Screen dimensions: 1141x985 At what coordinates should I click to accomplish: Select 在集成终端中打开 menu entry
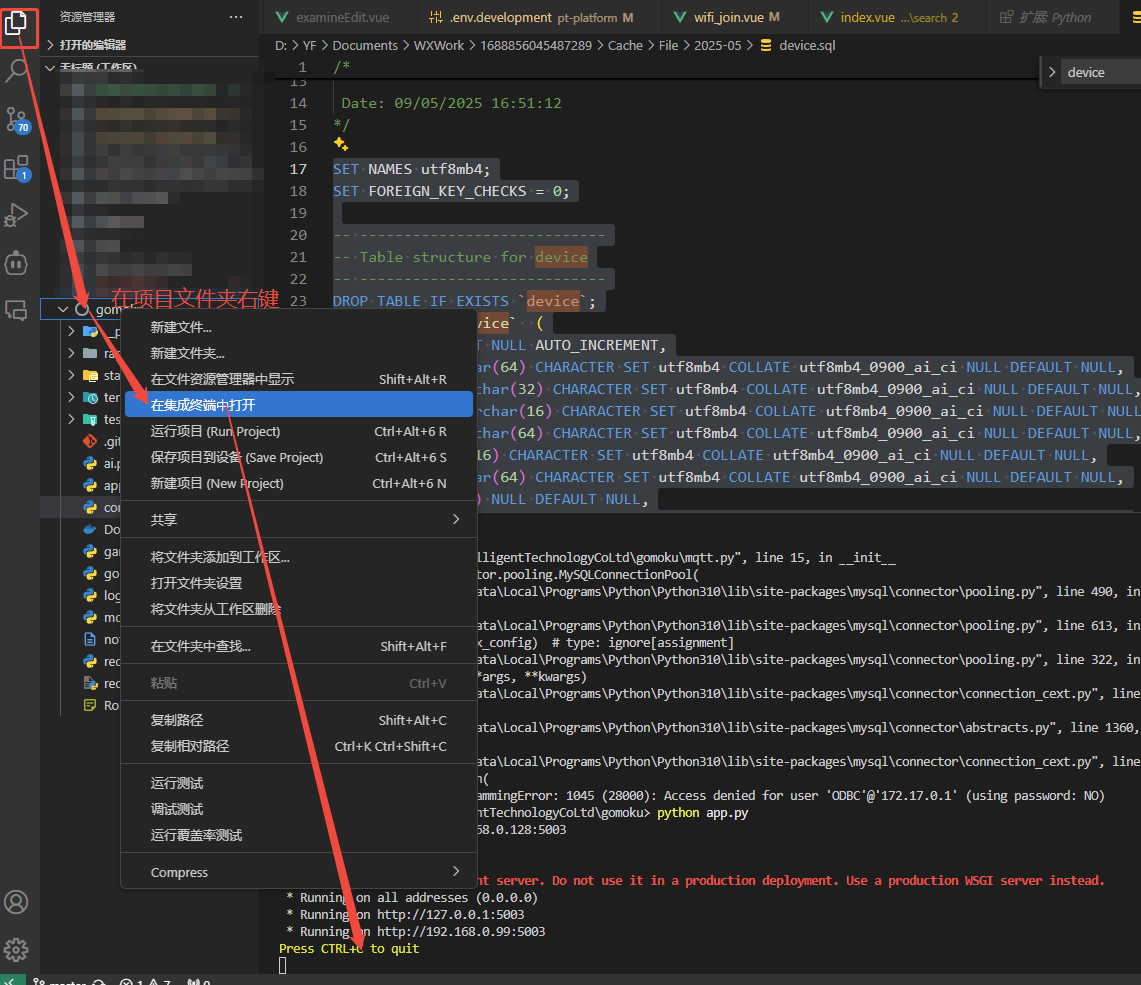298,404
